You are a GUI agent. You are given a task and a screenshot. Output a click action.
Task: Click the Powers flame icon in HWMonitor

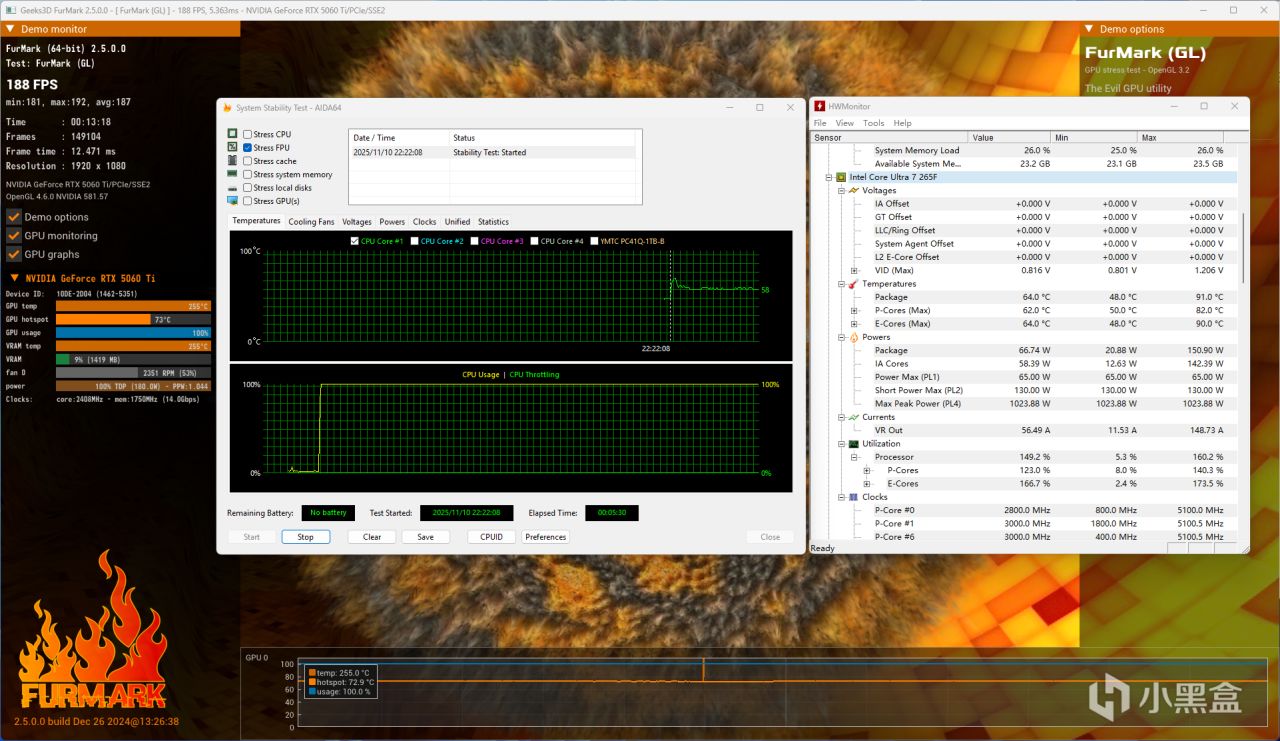(x=854, y=337)
